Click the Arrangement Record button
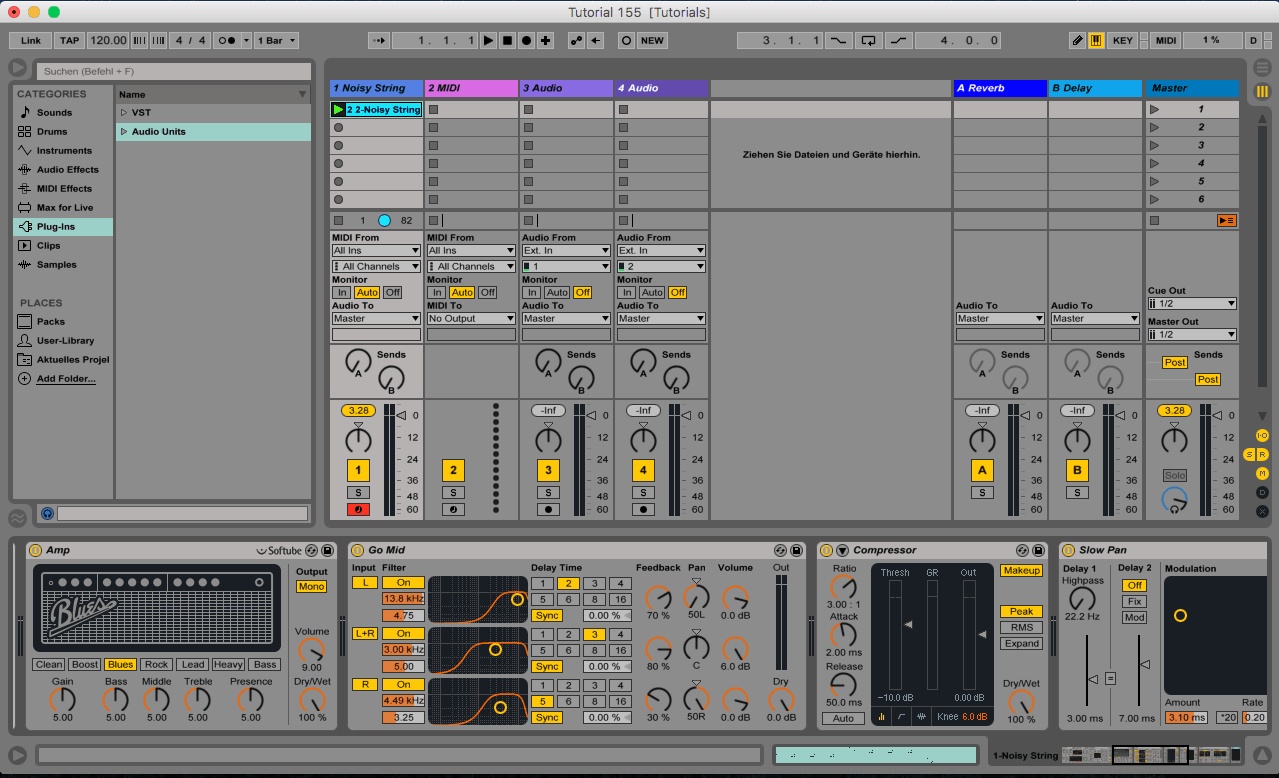The height and width of the screenshot is (778, 1279). (x=526, y=41)
